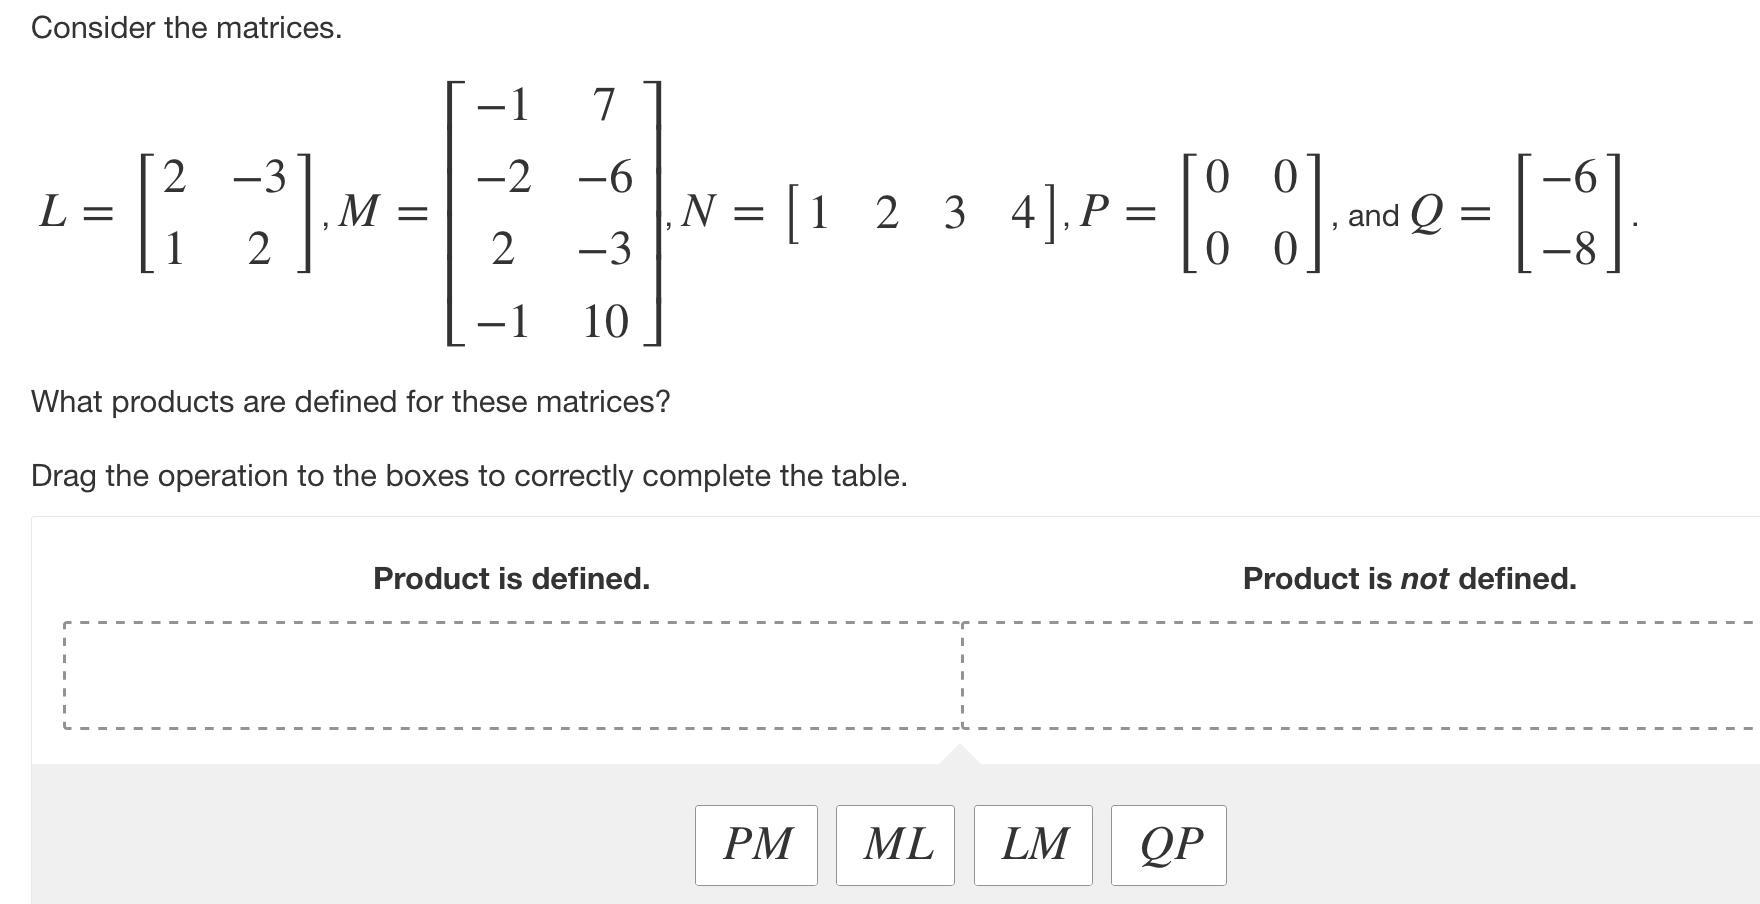
Task: Select the PM operation tile
Action: point(756,845)
